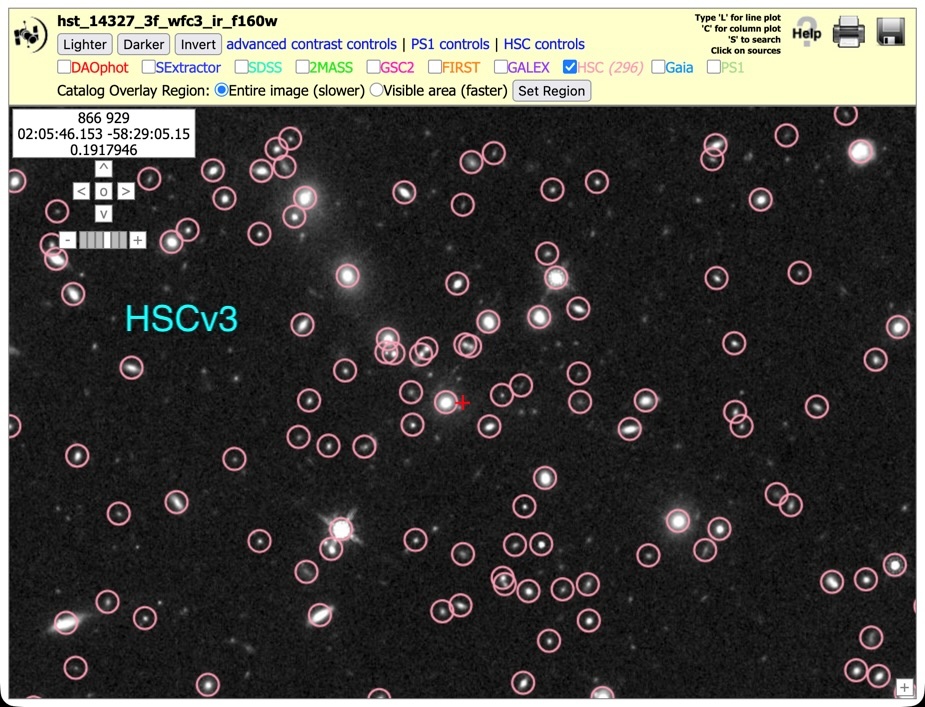This screenshot has width=925, height=707.
Task: Open advanced contrast controls link
Action: tap(311, 44)
